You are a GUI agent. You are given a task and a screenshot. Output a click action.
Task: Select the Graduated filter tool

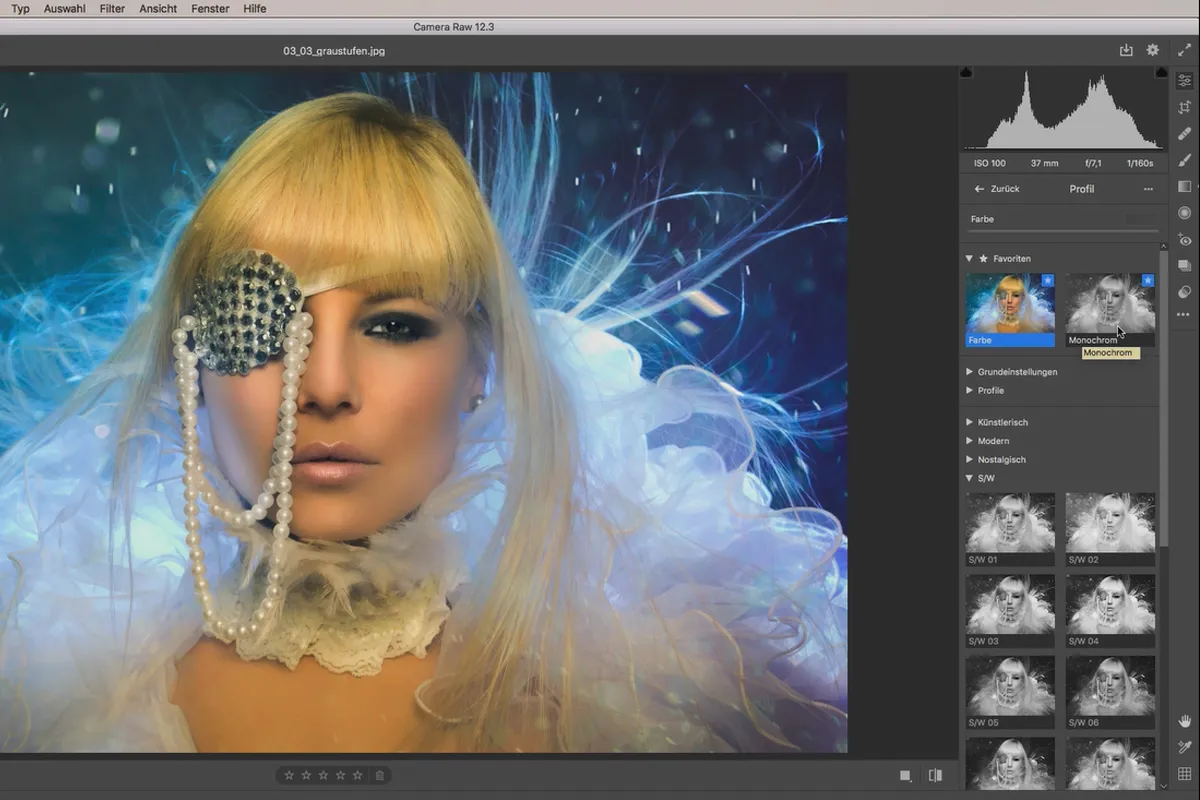point(1185,186)
